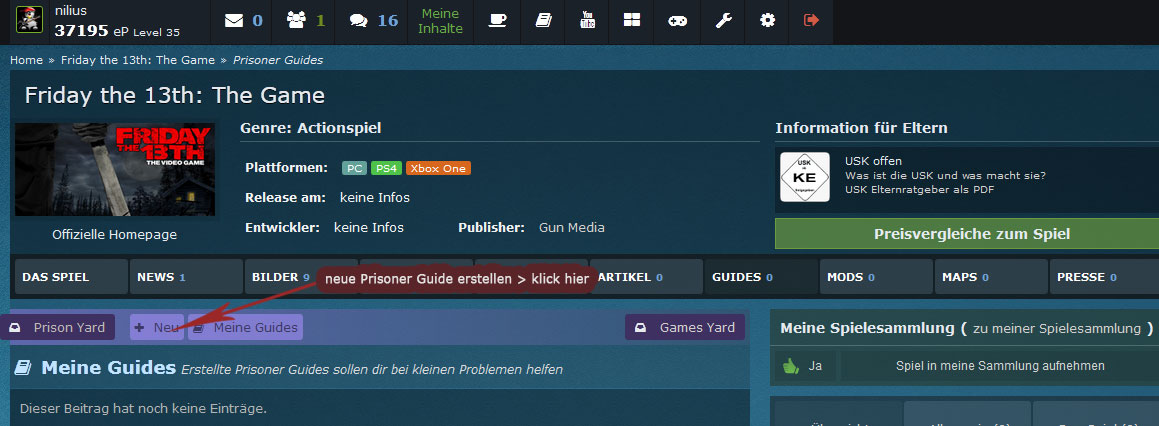
Task: Click the Gun Media publisher link
Action: pyautogui.click(x=572, y=227)
